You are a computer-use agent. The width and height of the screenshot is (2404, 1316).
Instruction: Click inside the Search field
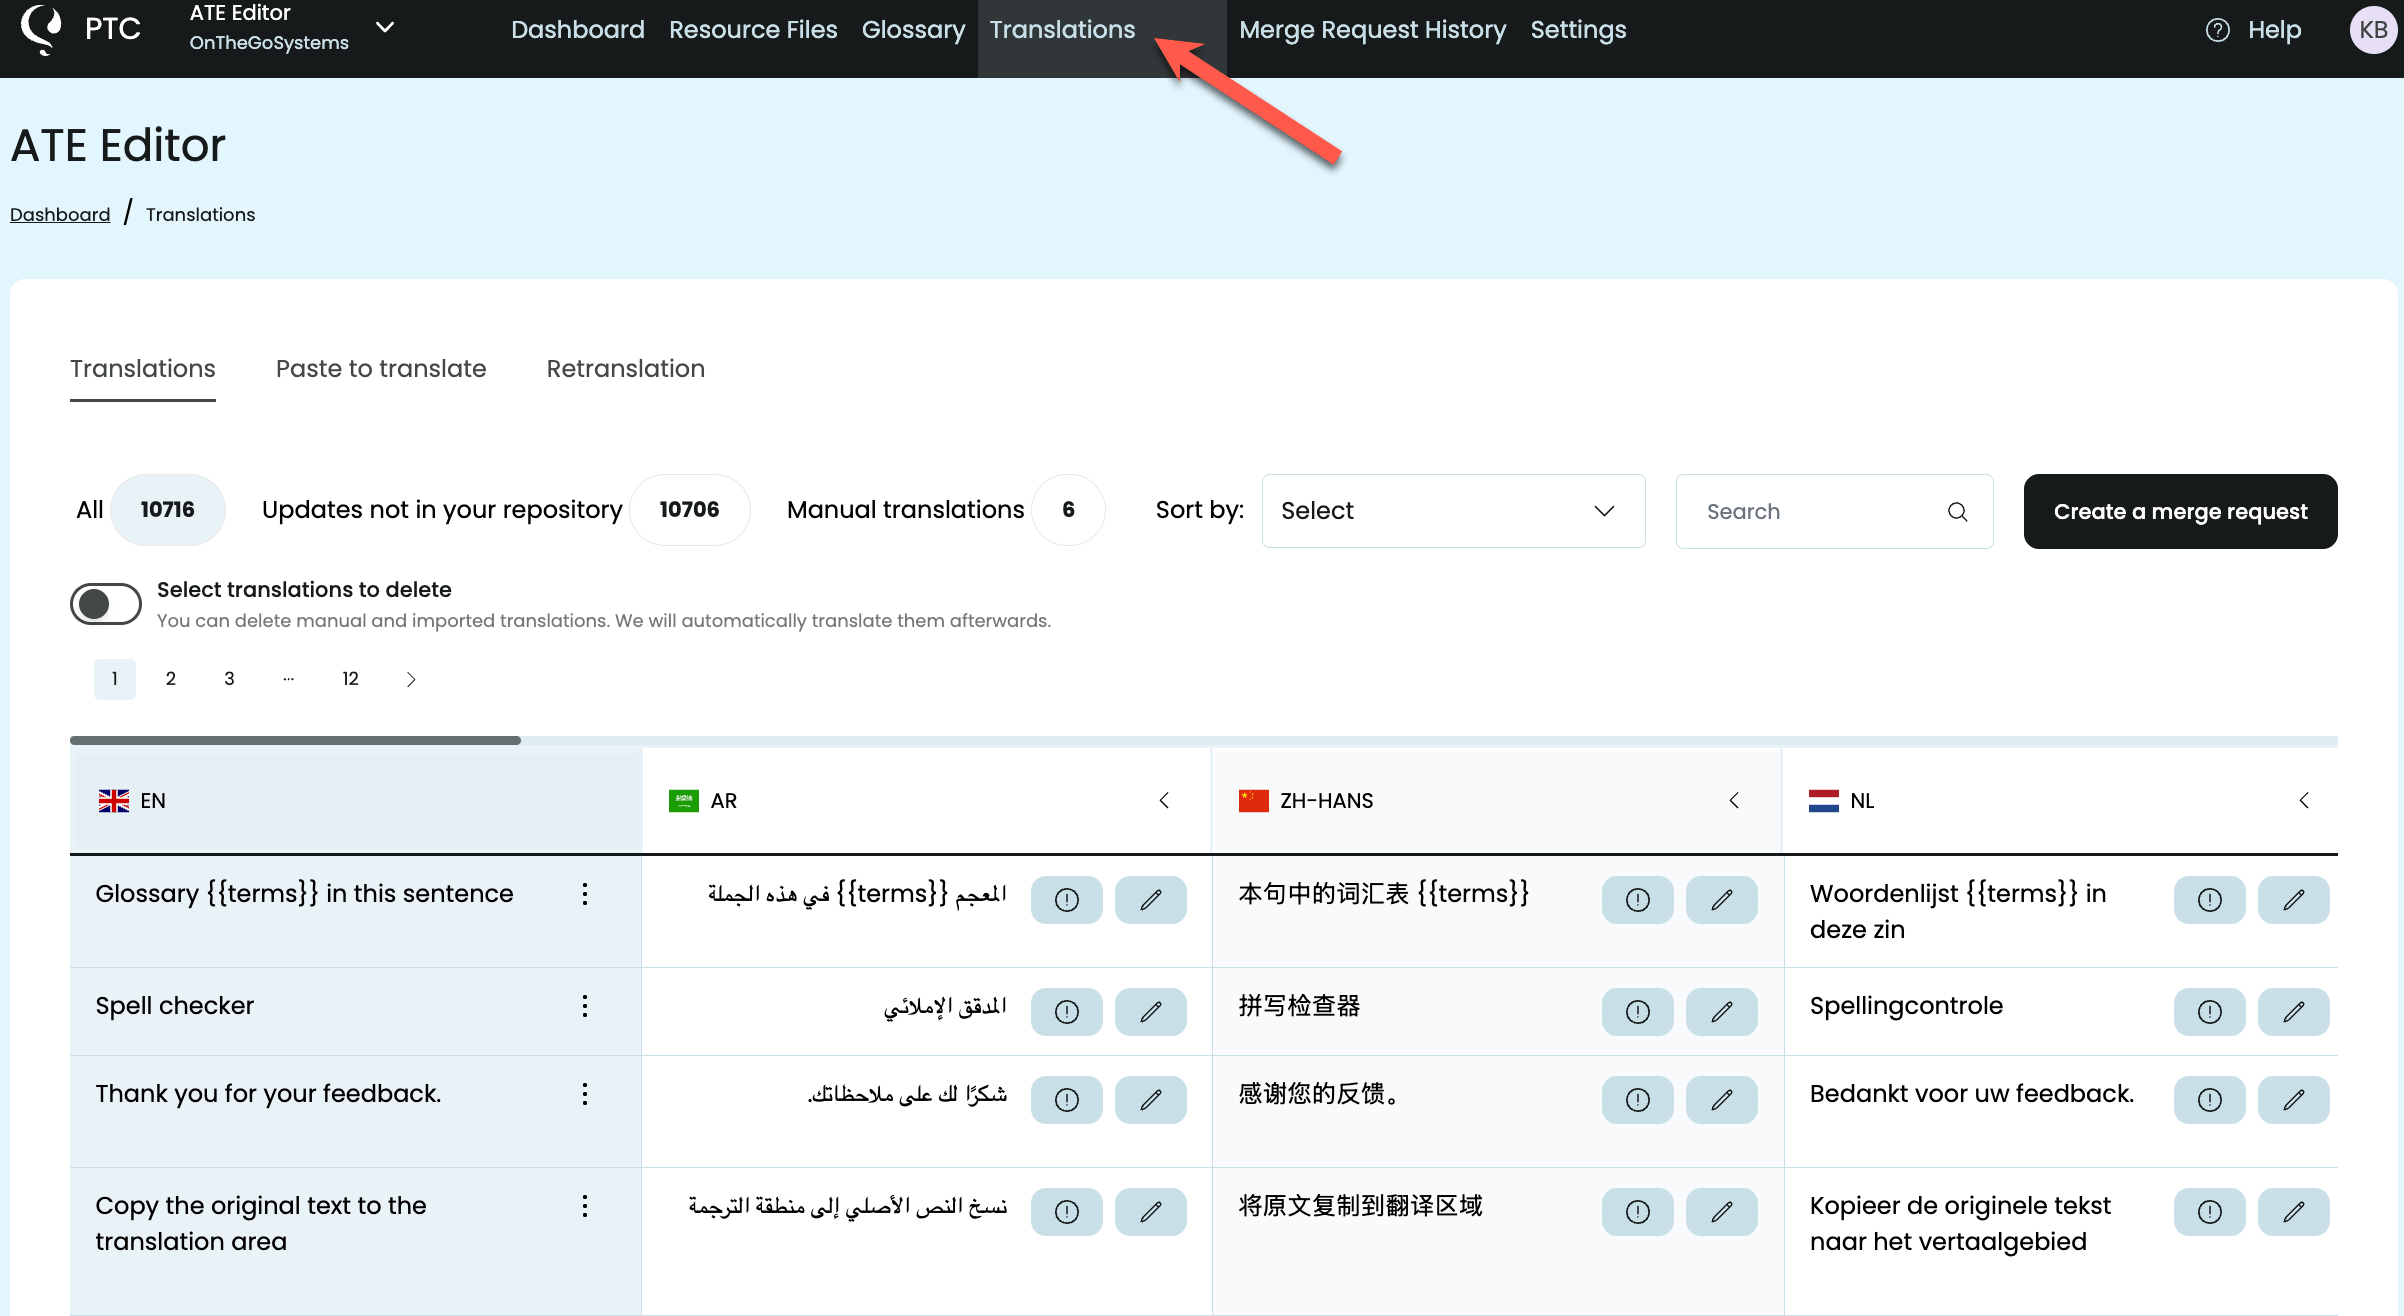click(1810, 511)
